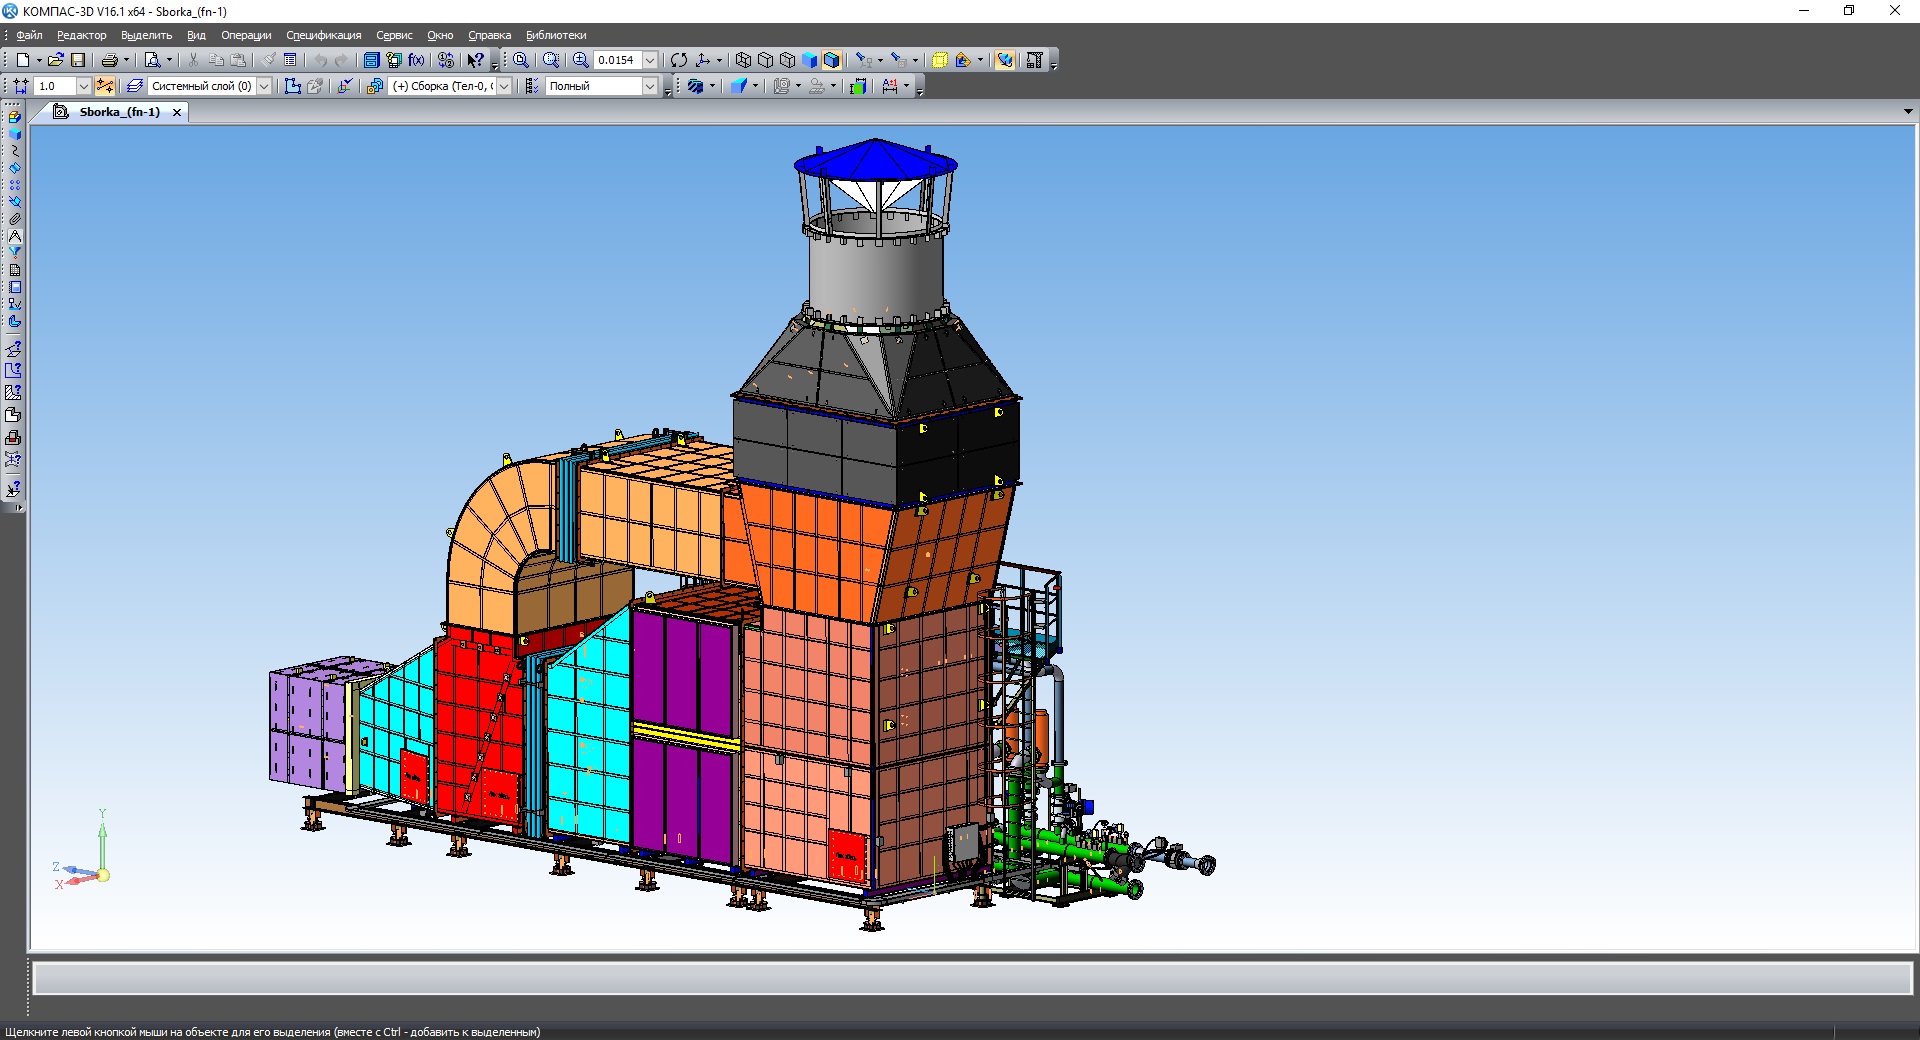The height and width of the screenshot is (1040, 1920).
Task: Toggle shaded with edges display mode
Action: (x=832, y=60)
